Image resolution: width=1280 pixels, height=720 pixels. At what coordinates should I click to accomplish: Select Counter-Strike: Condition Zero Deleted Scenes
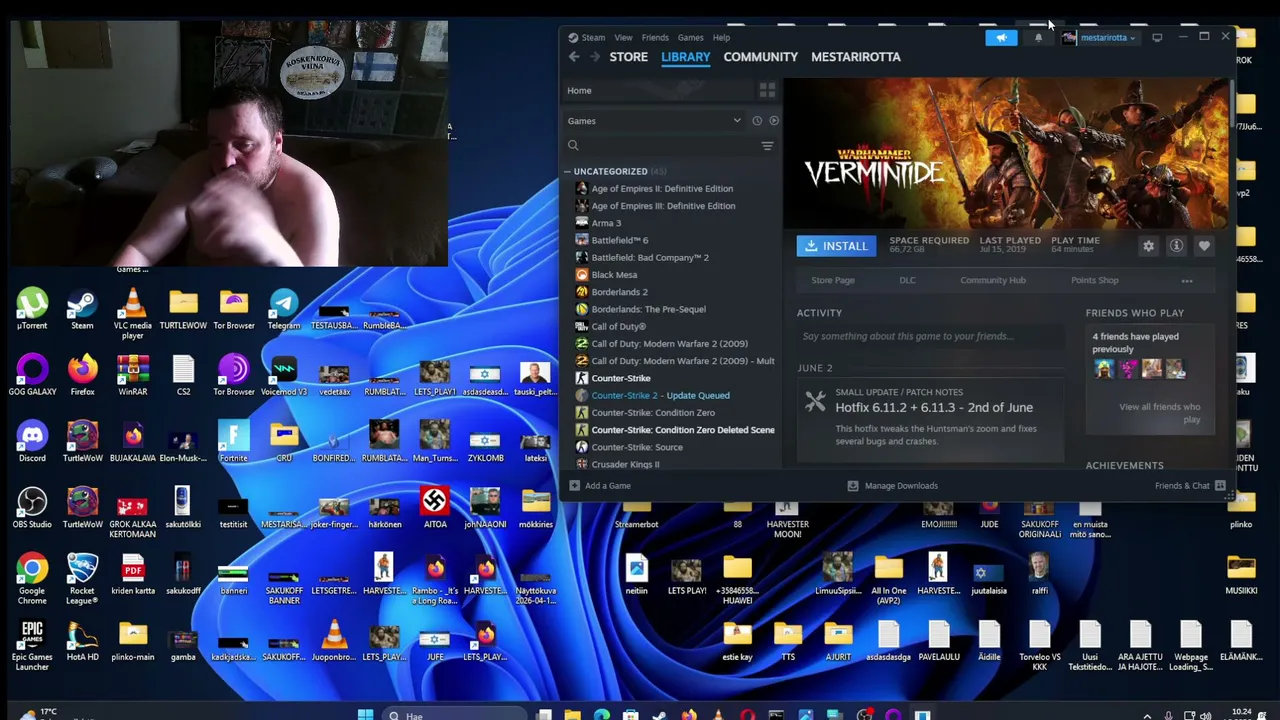[682, 430]
